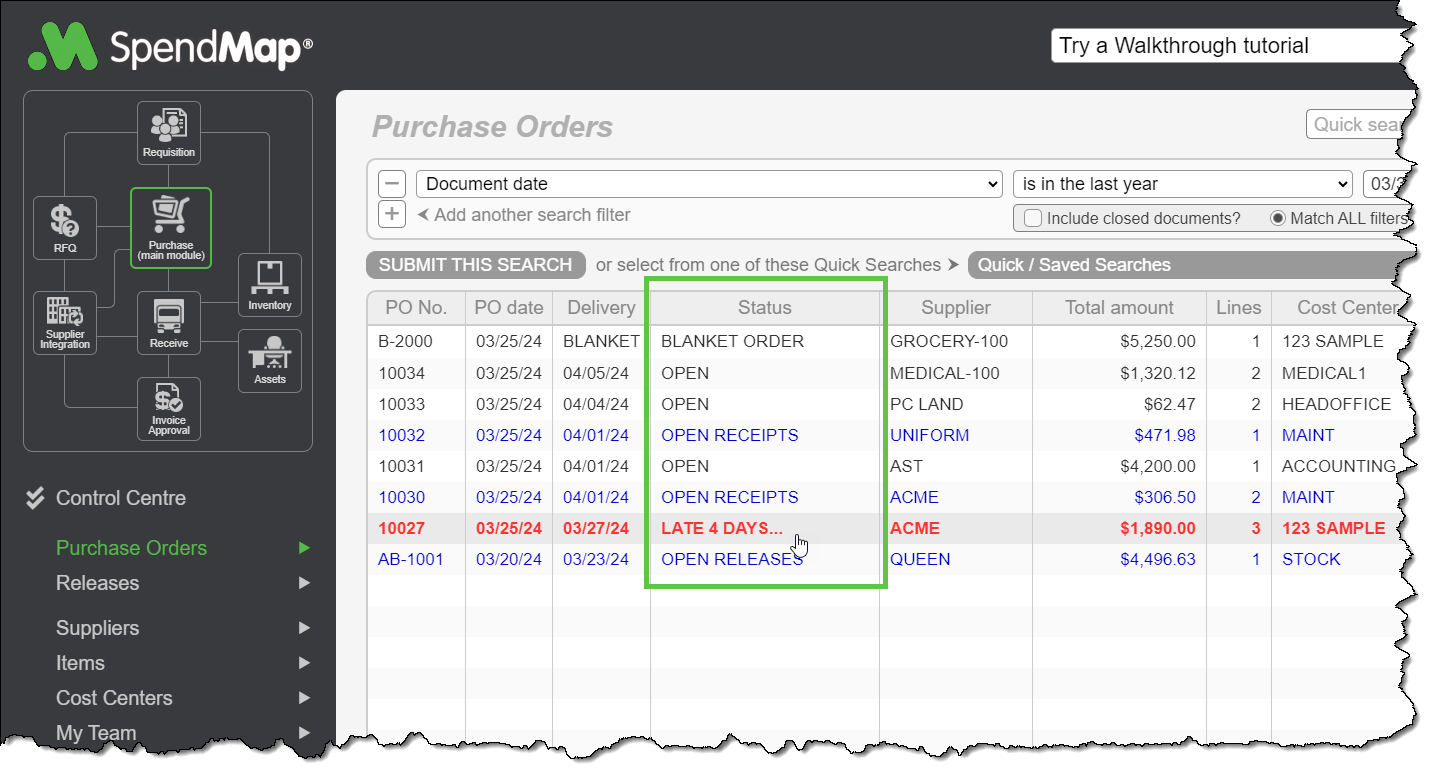Open purchase order 10032

(410, 434)
